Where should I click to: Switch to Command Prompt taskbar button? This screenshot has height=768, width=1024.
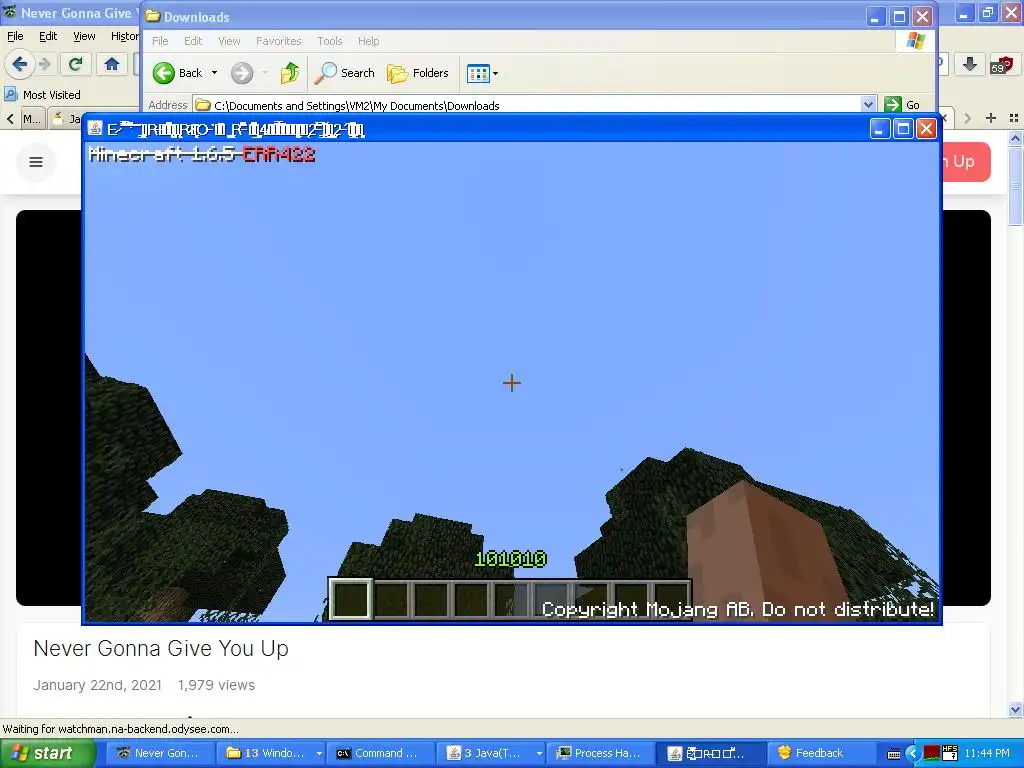click(381, 753)
